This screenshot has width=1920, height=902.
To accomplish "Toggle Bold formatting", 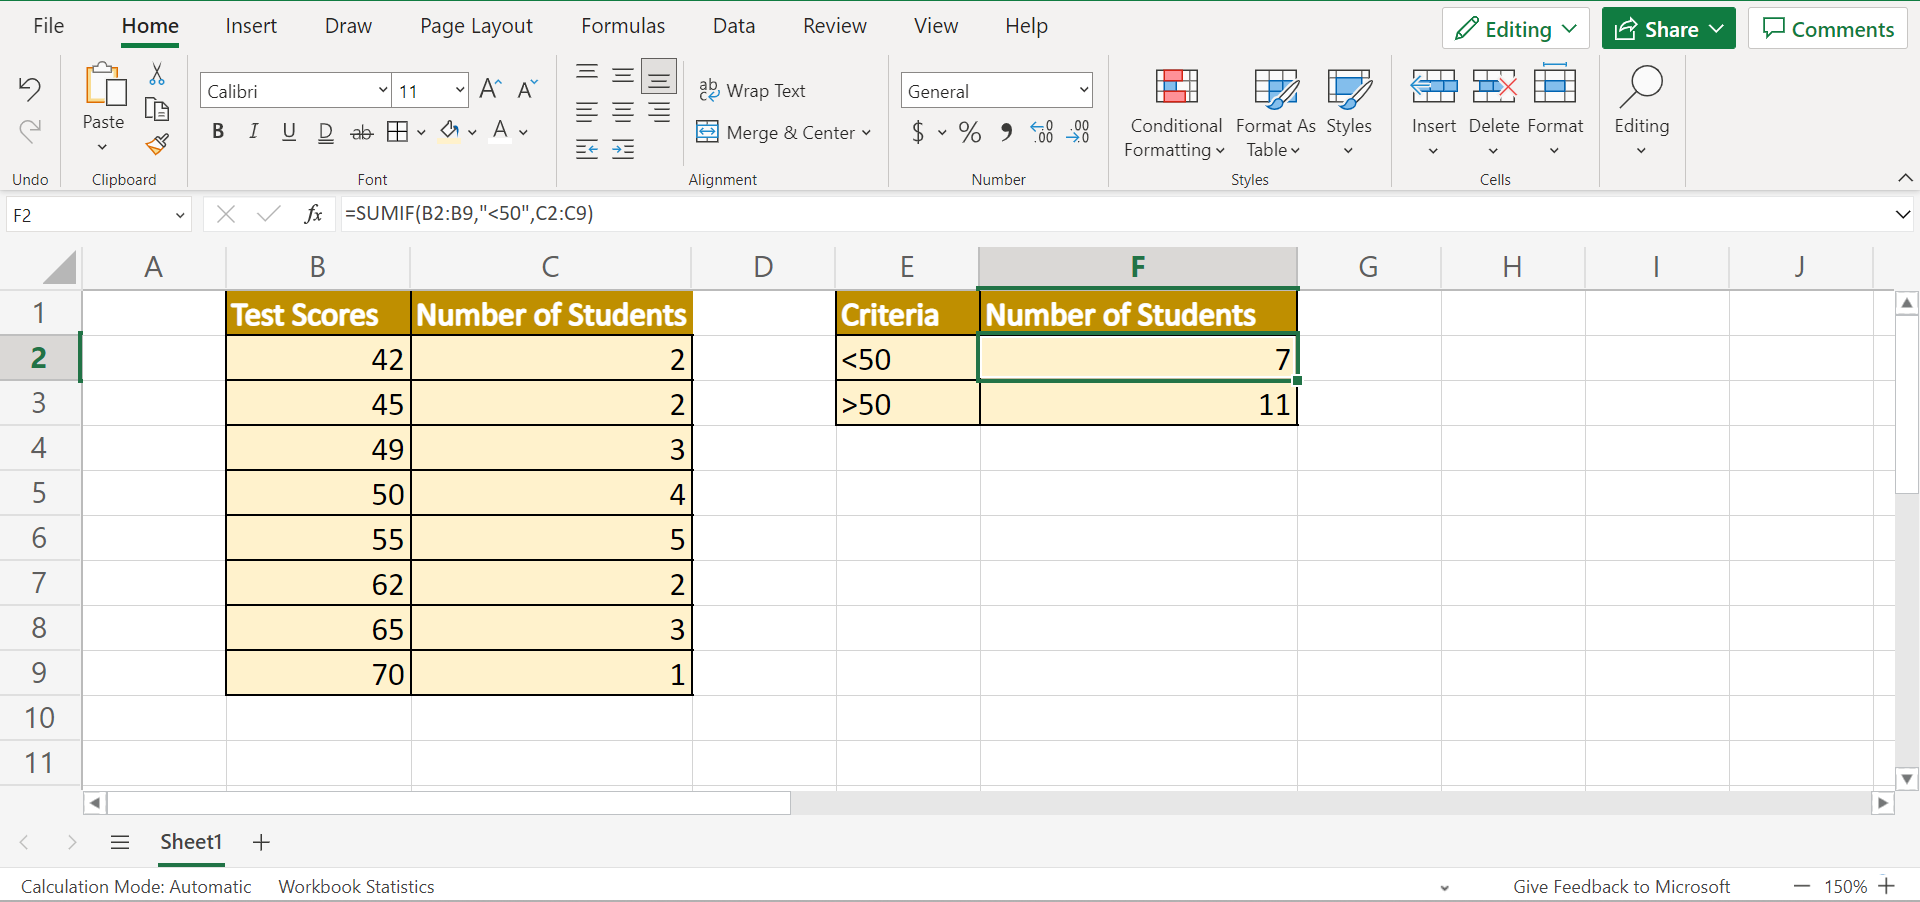I will 218,132.
